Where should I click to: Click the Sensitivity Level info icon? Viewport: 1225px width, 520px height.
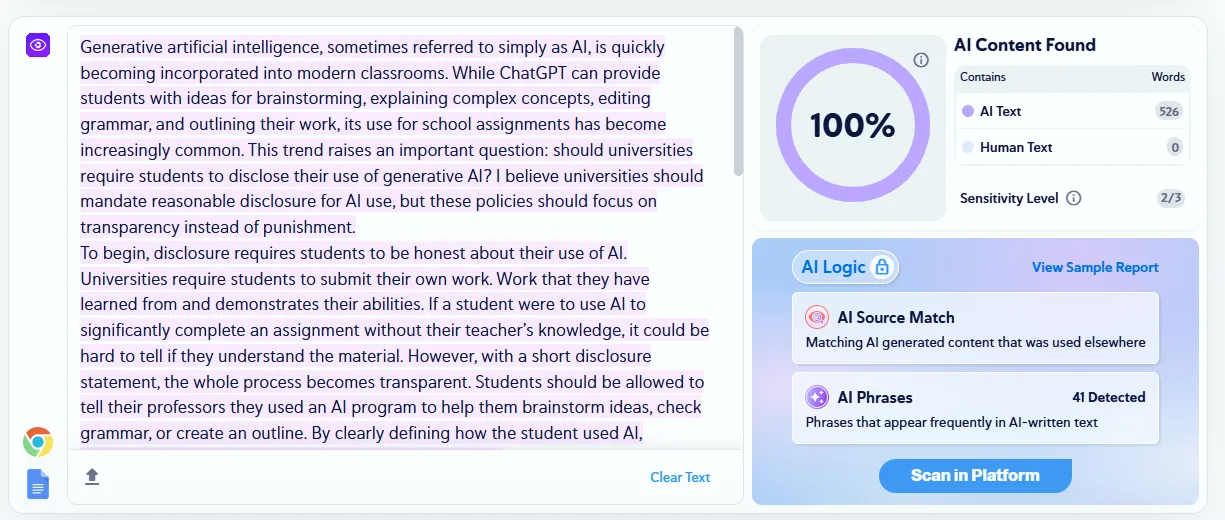[x=1074, y=198]
